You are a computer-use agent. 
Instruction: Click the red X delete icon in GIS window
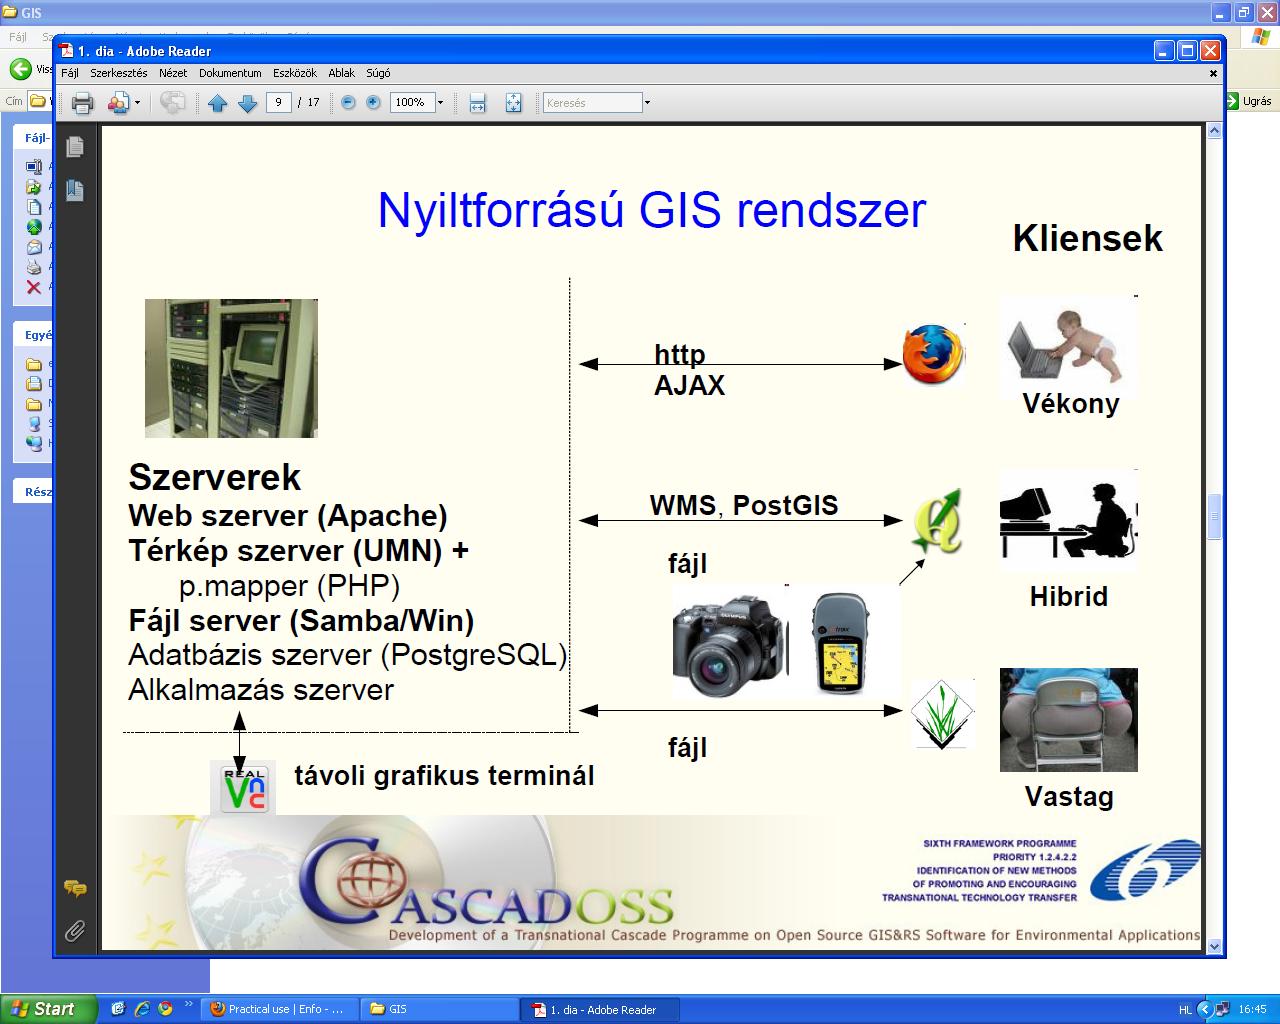[x=34, y=287]
